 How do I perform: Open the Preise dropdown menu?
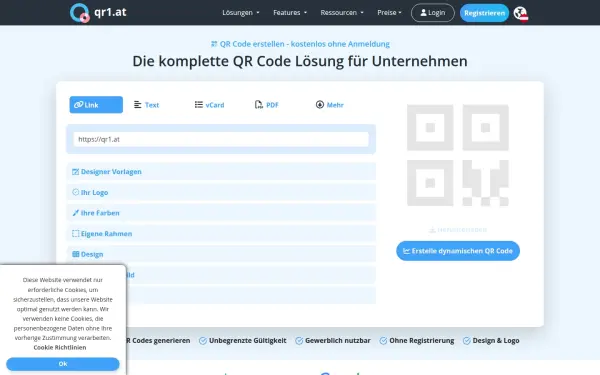pos(389,13)
